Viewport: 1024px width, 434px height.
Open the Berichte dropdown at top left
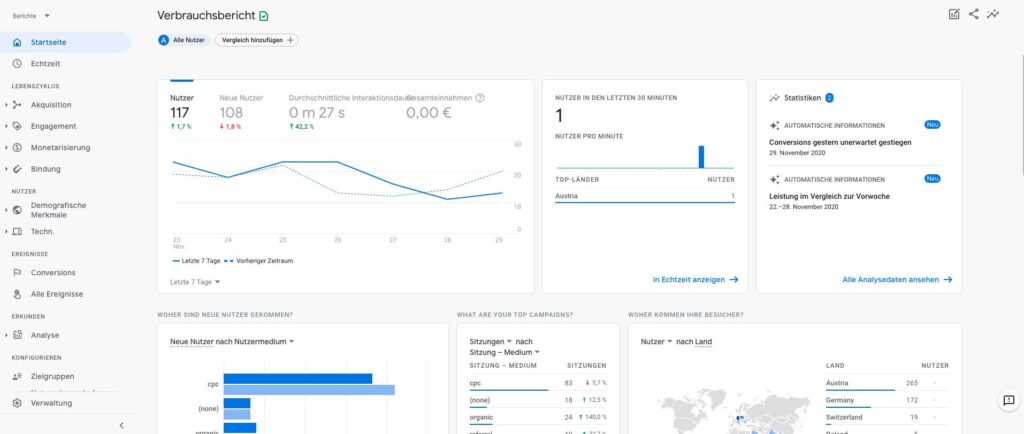click(31, 16)
